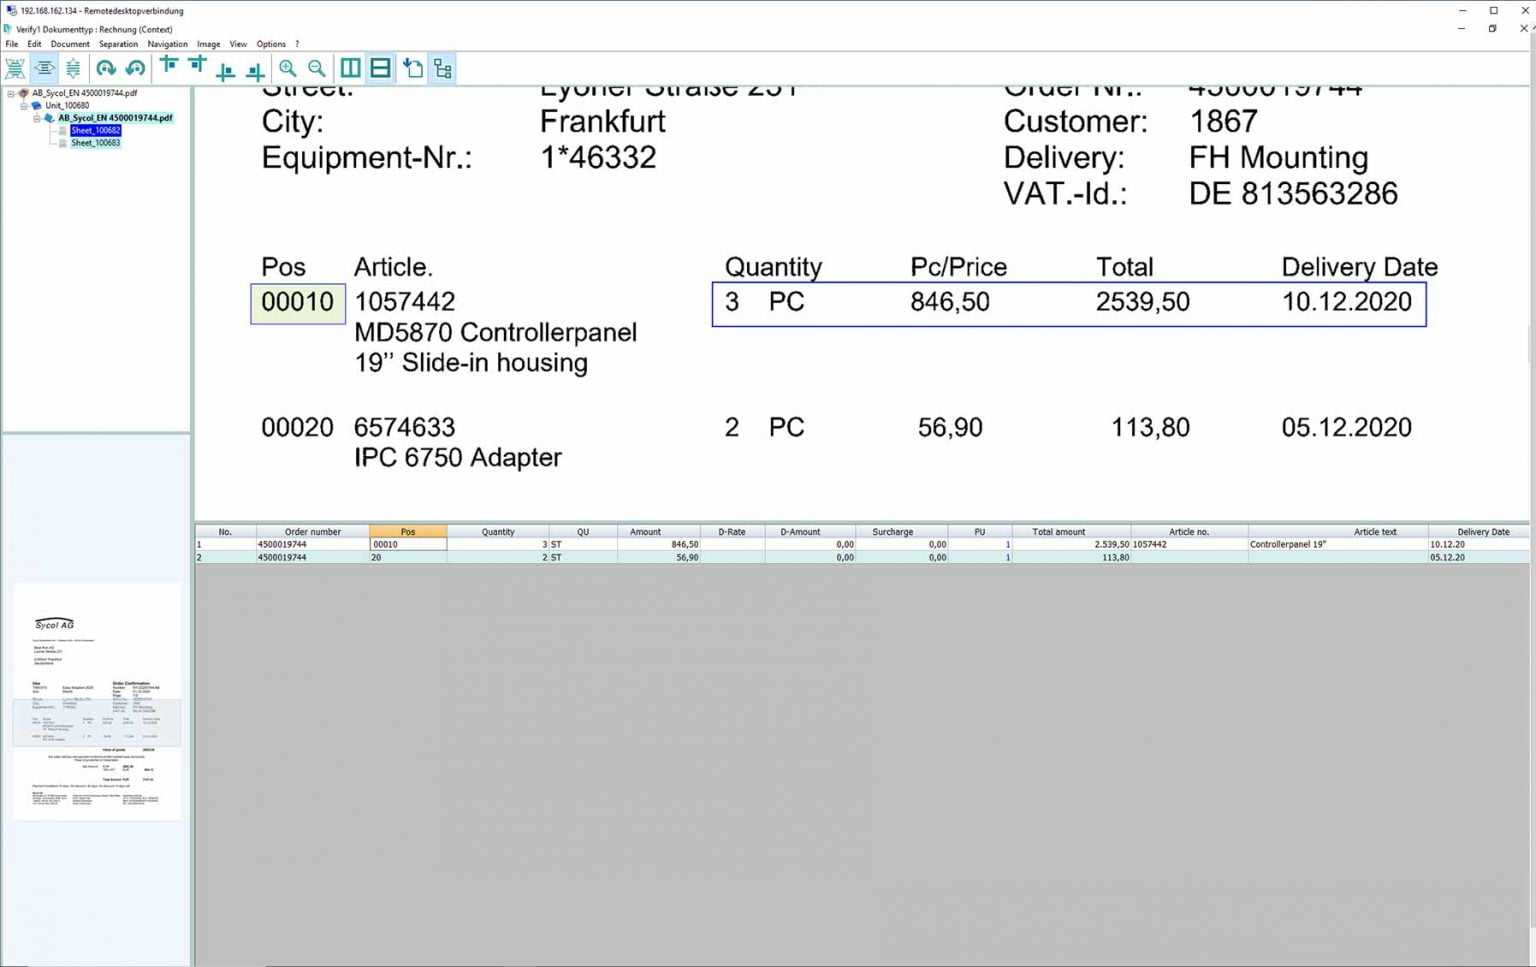This screenshot has width=1536, height=967.
Task: Collapse the Unit_100680 tree node
Action: [24, 105]
